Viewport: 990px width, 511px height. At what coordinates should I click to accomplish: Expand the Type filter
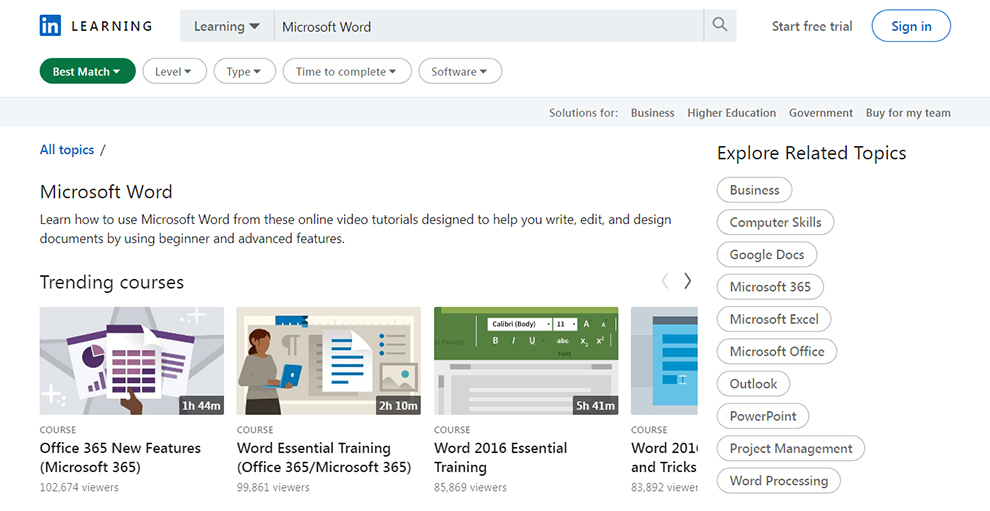tap(244, 71)
